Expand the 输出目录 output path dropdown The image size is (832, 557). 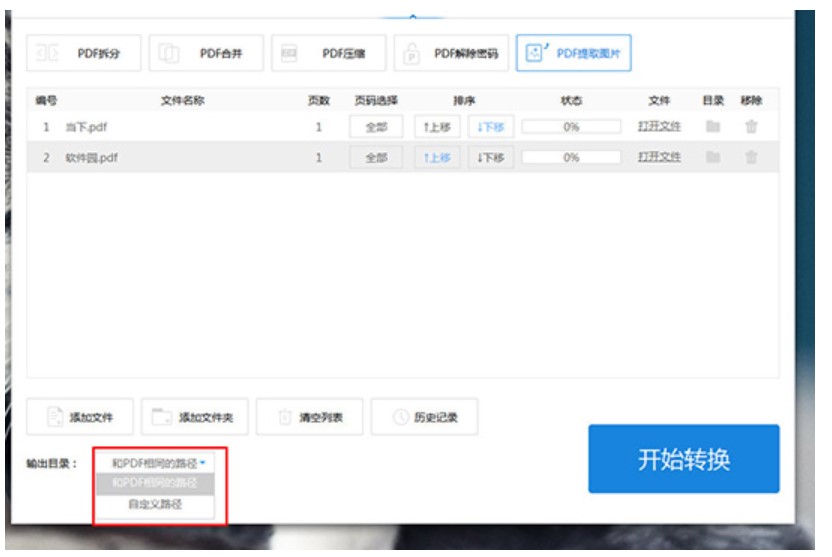point(158,463)
